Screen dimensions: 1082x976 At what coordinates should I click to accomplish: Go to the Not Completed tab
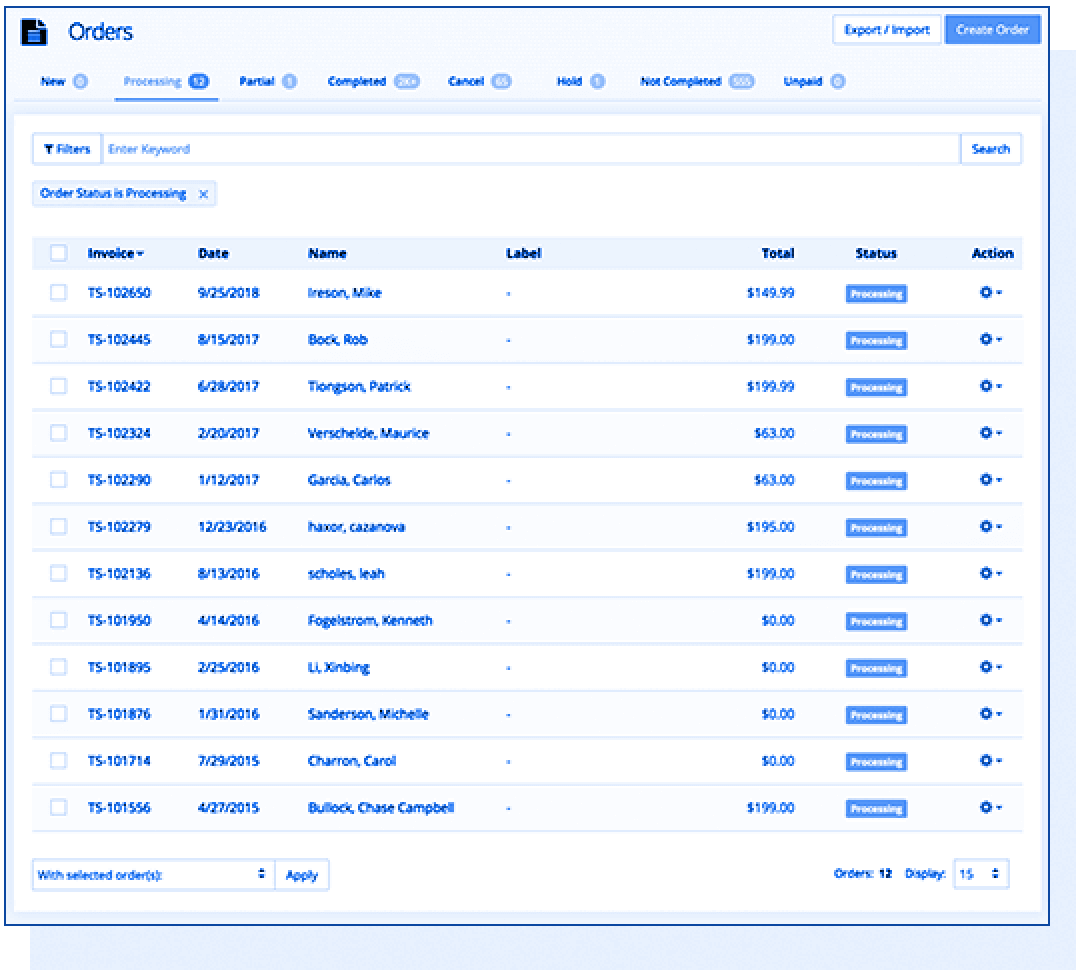point(680,82)
